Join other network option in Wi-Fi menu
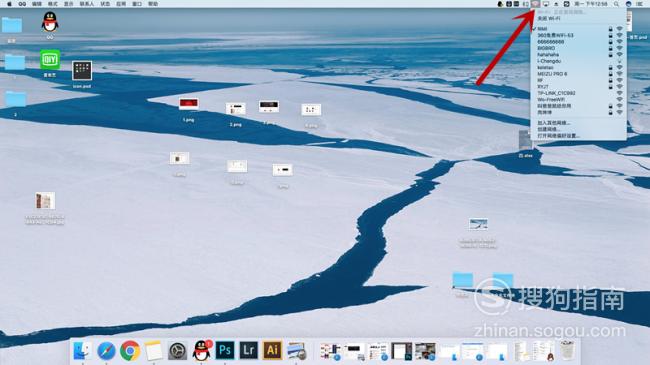The width and height of the screenshot is (650, 365). [579, 123]
